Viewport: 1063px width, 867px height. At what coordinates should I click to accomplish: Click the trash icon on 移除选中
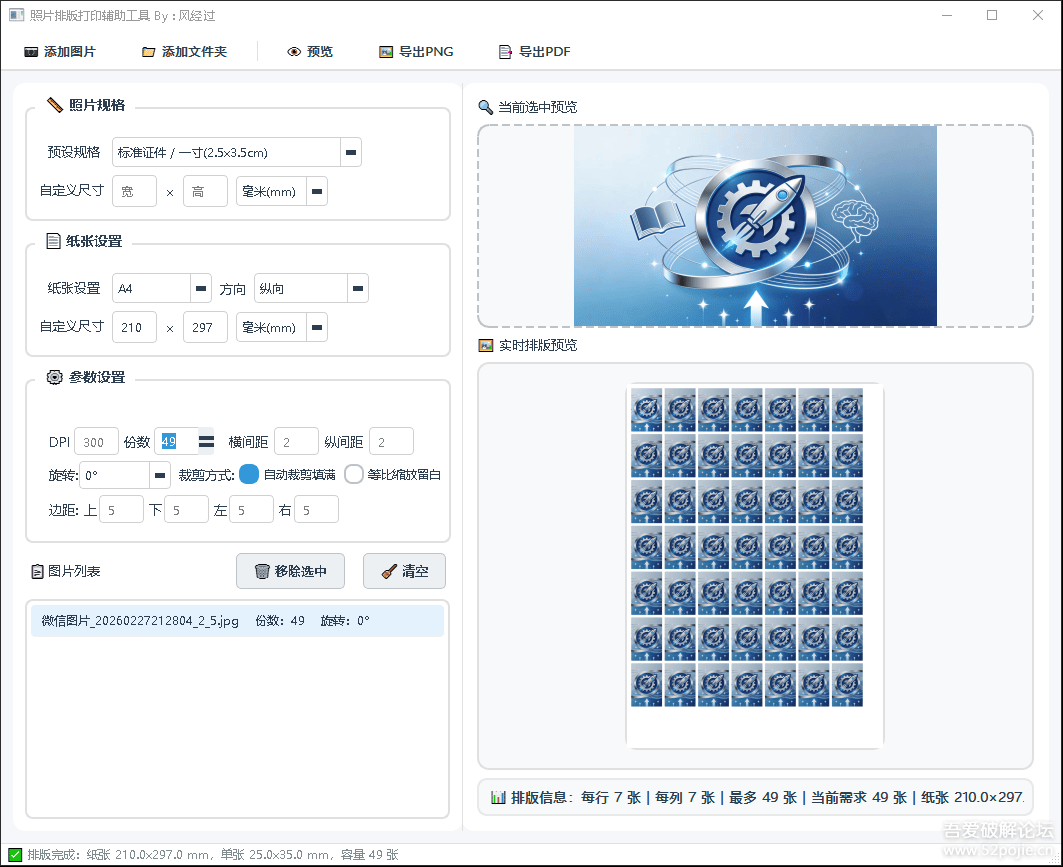pos(262,571)
